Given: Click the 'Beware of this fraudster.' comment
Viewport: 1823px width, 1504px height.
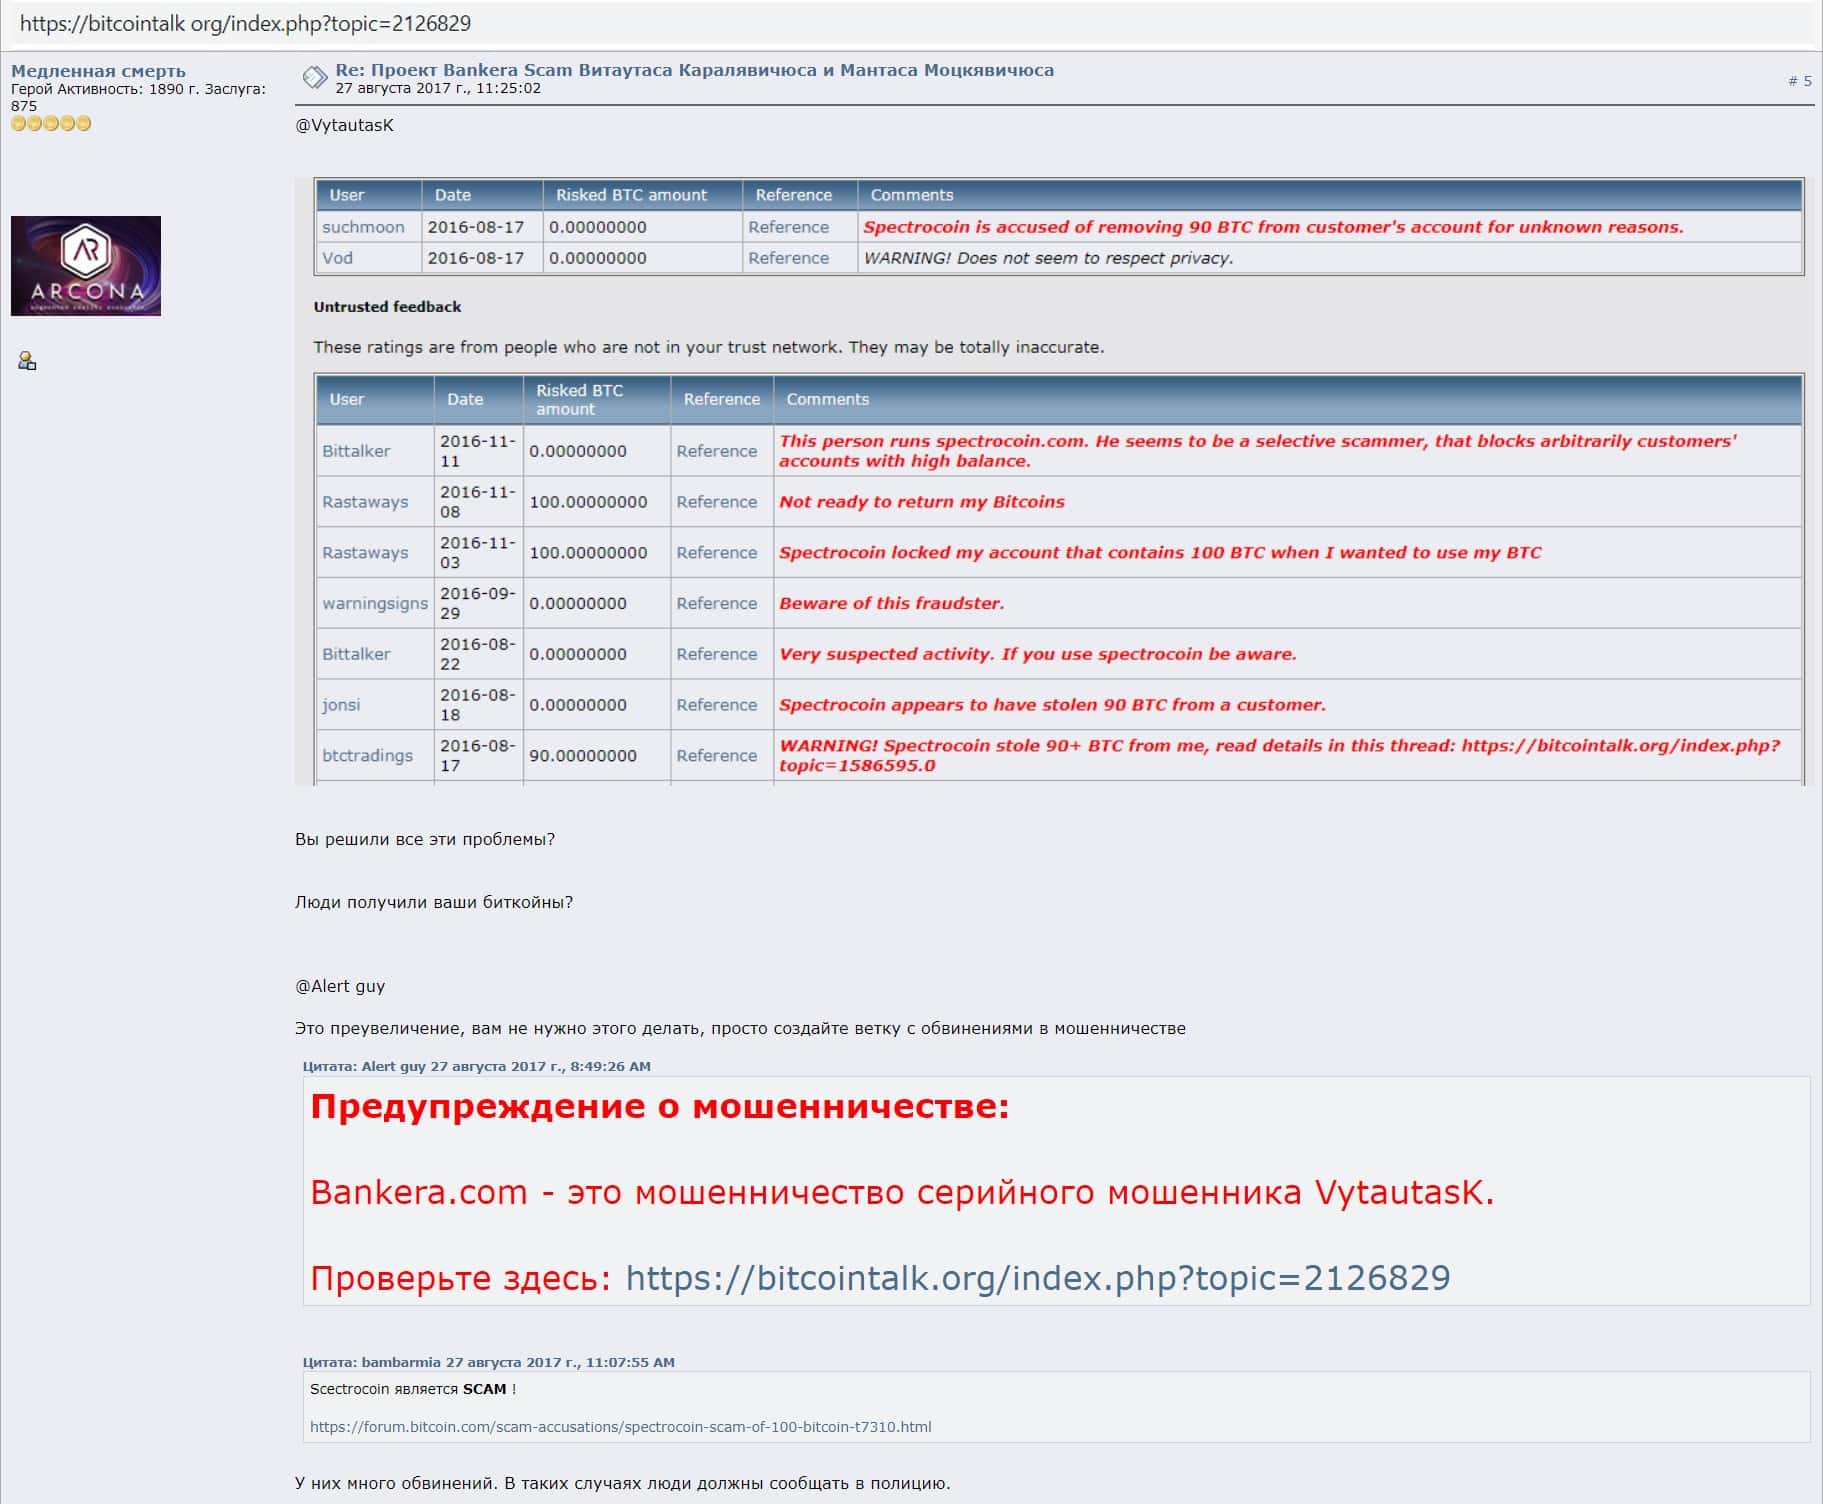Looking at the screenshot, I should point(892,604).
